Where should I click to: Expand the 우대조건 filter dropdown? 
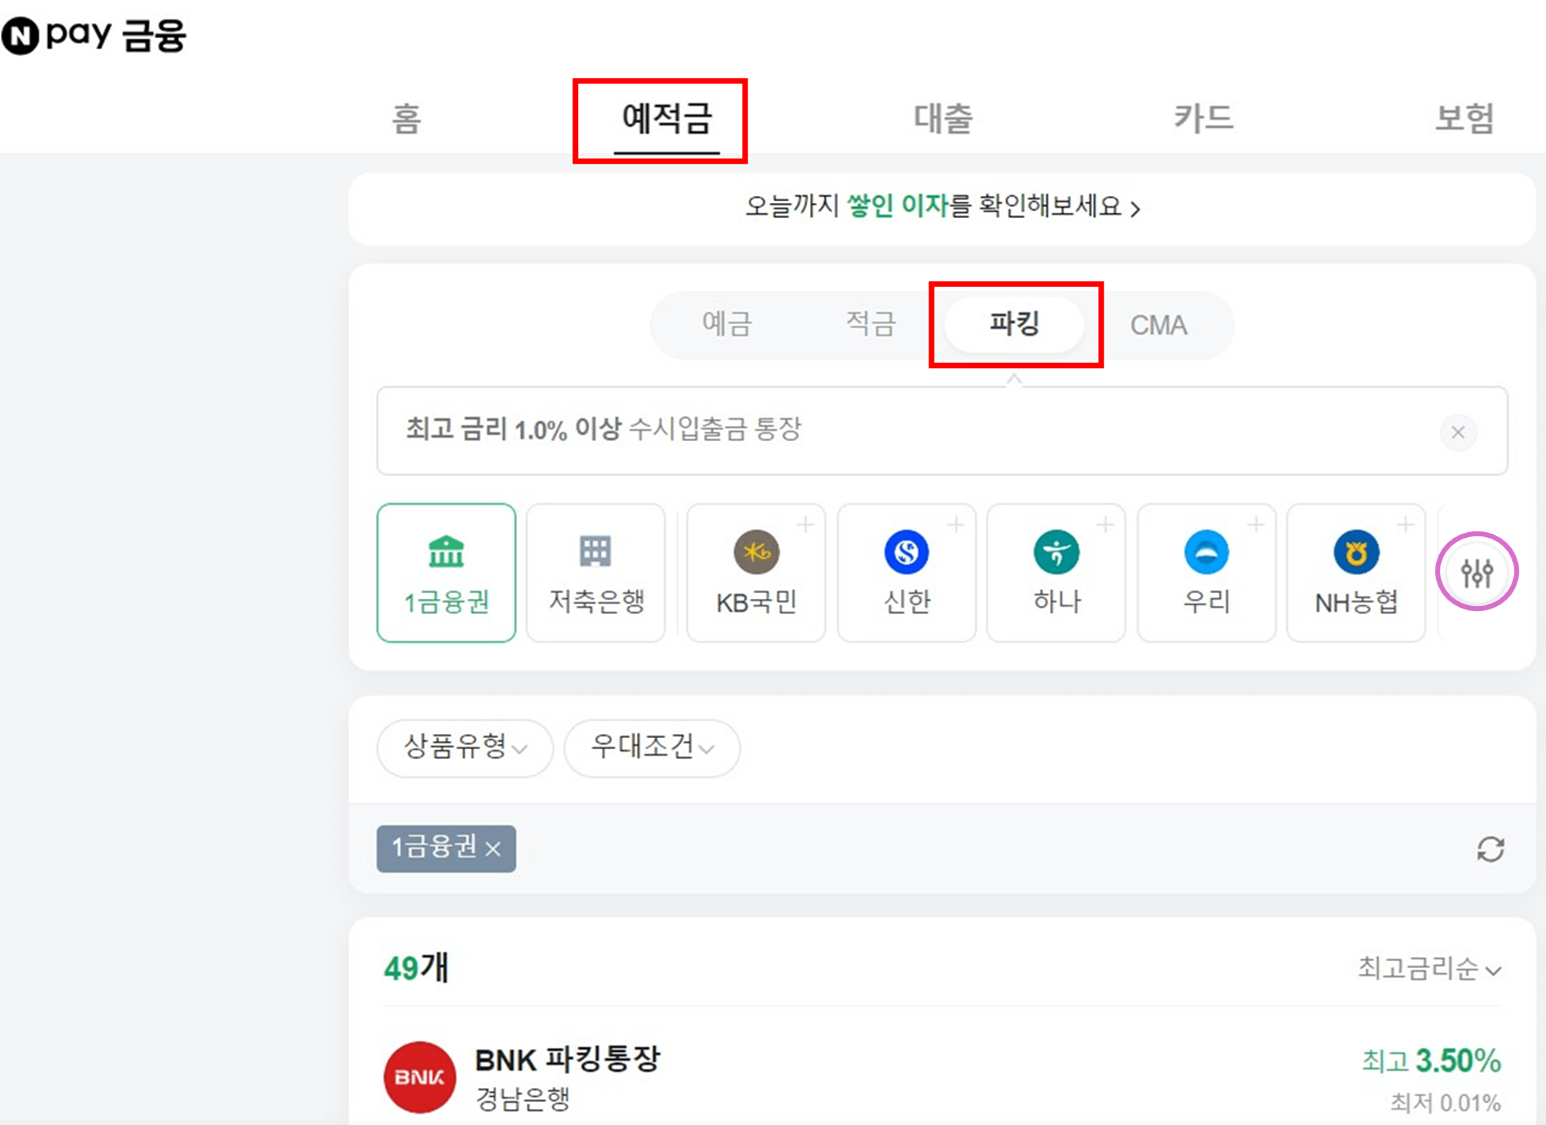[x=651, y=748]
